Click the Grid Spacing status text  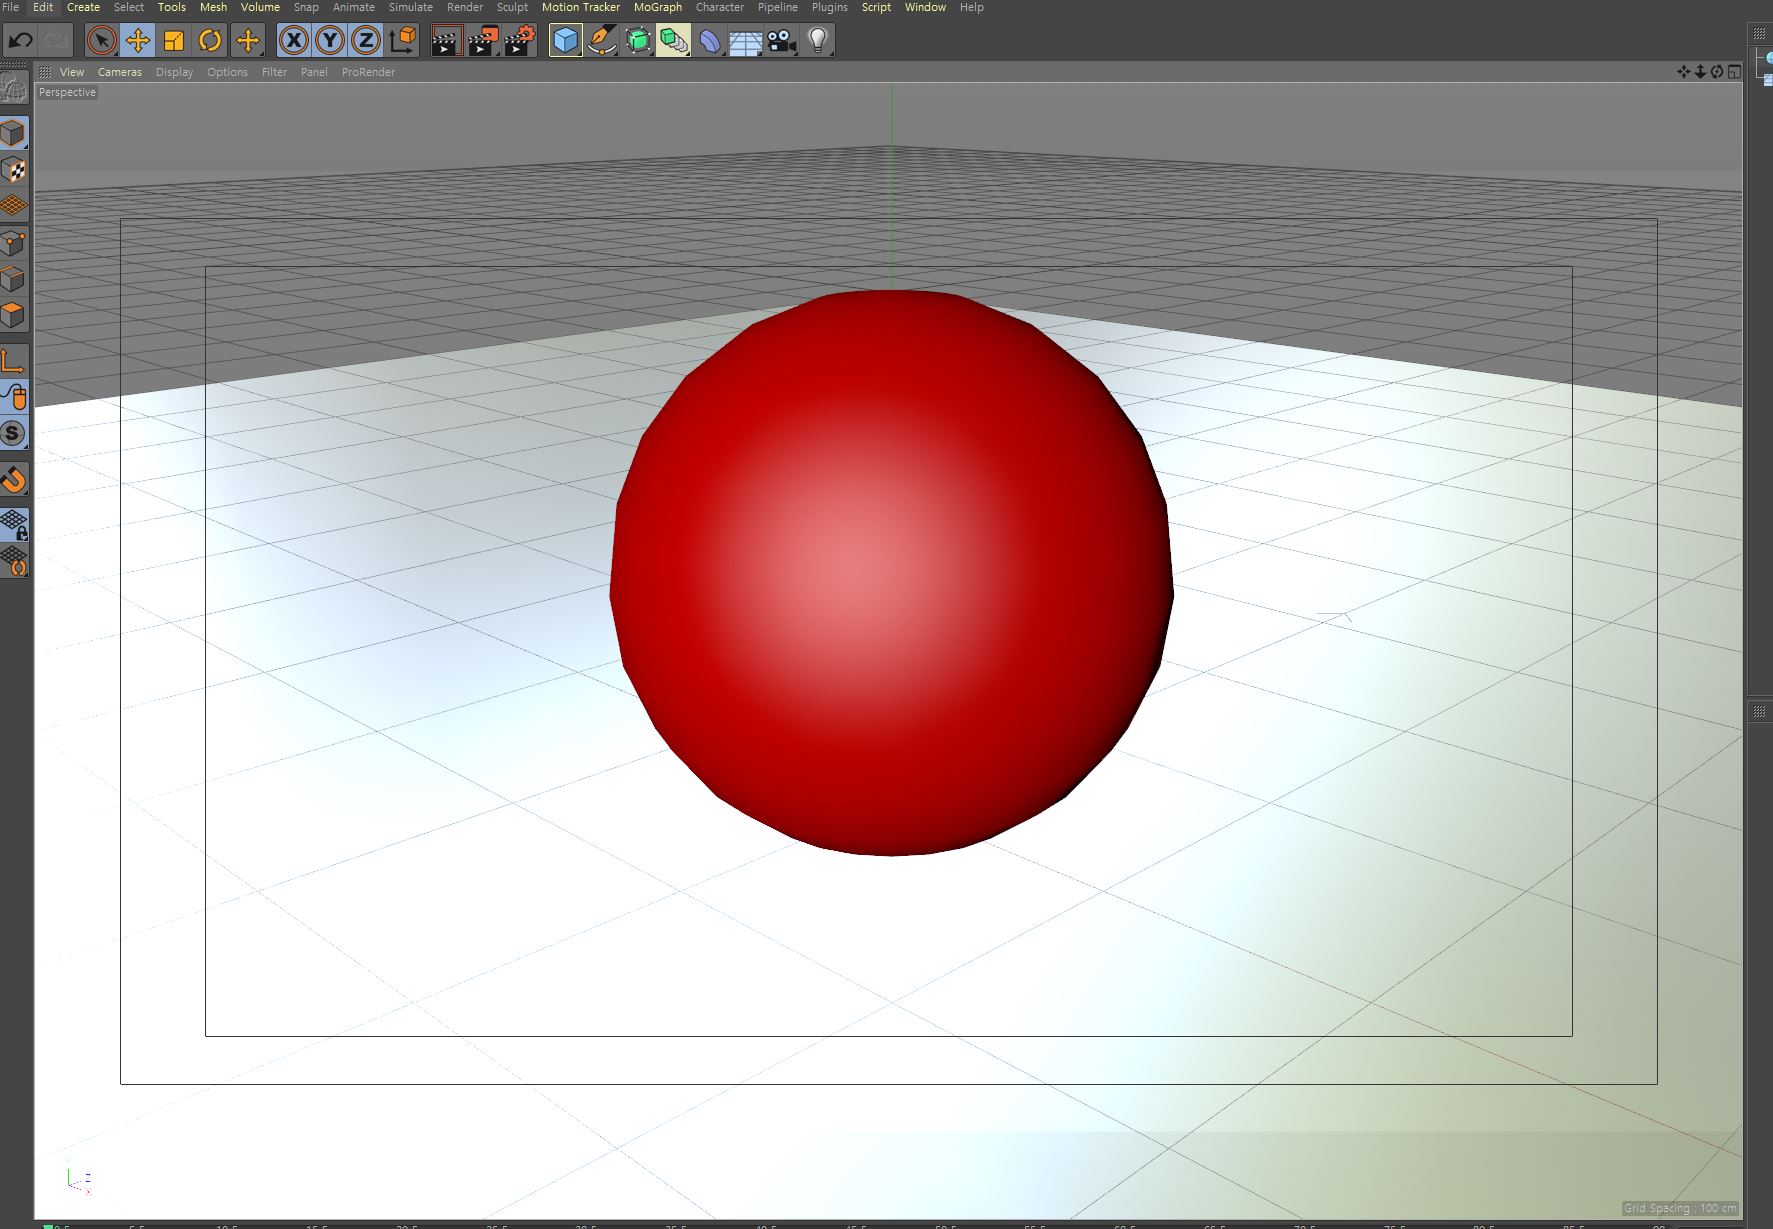click(1680, 1208)
